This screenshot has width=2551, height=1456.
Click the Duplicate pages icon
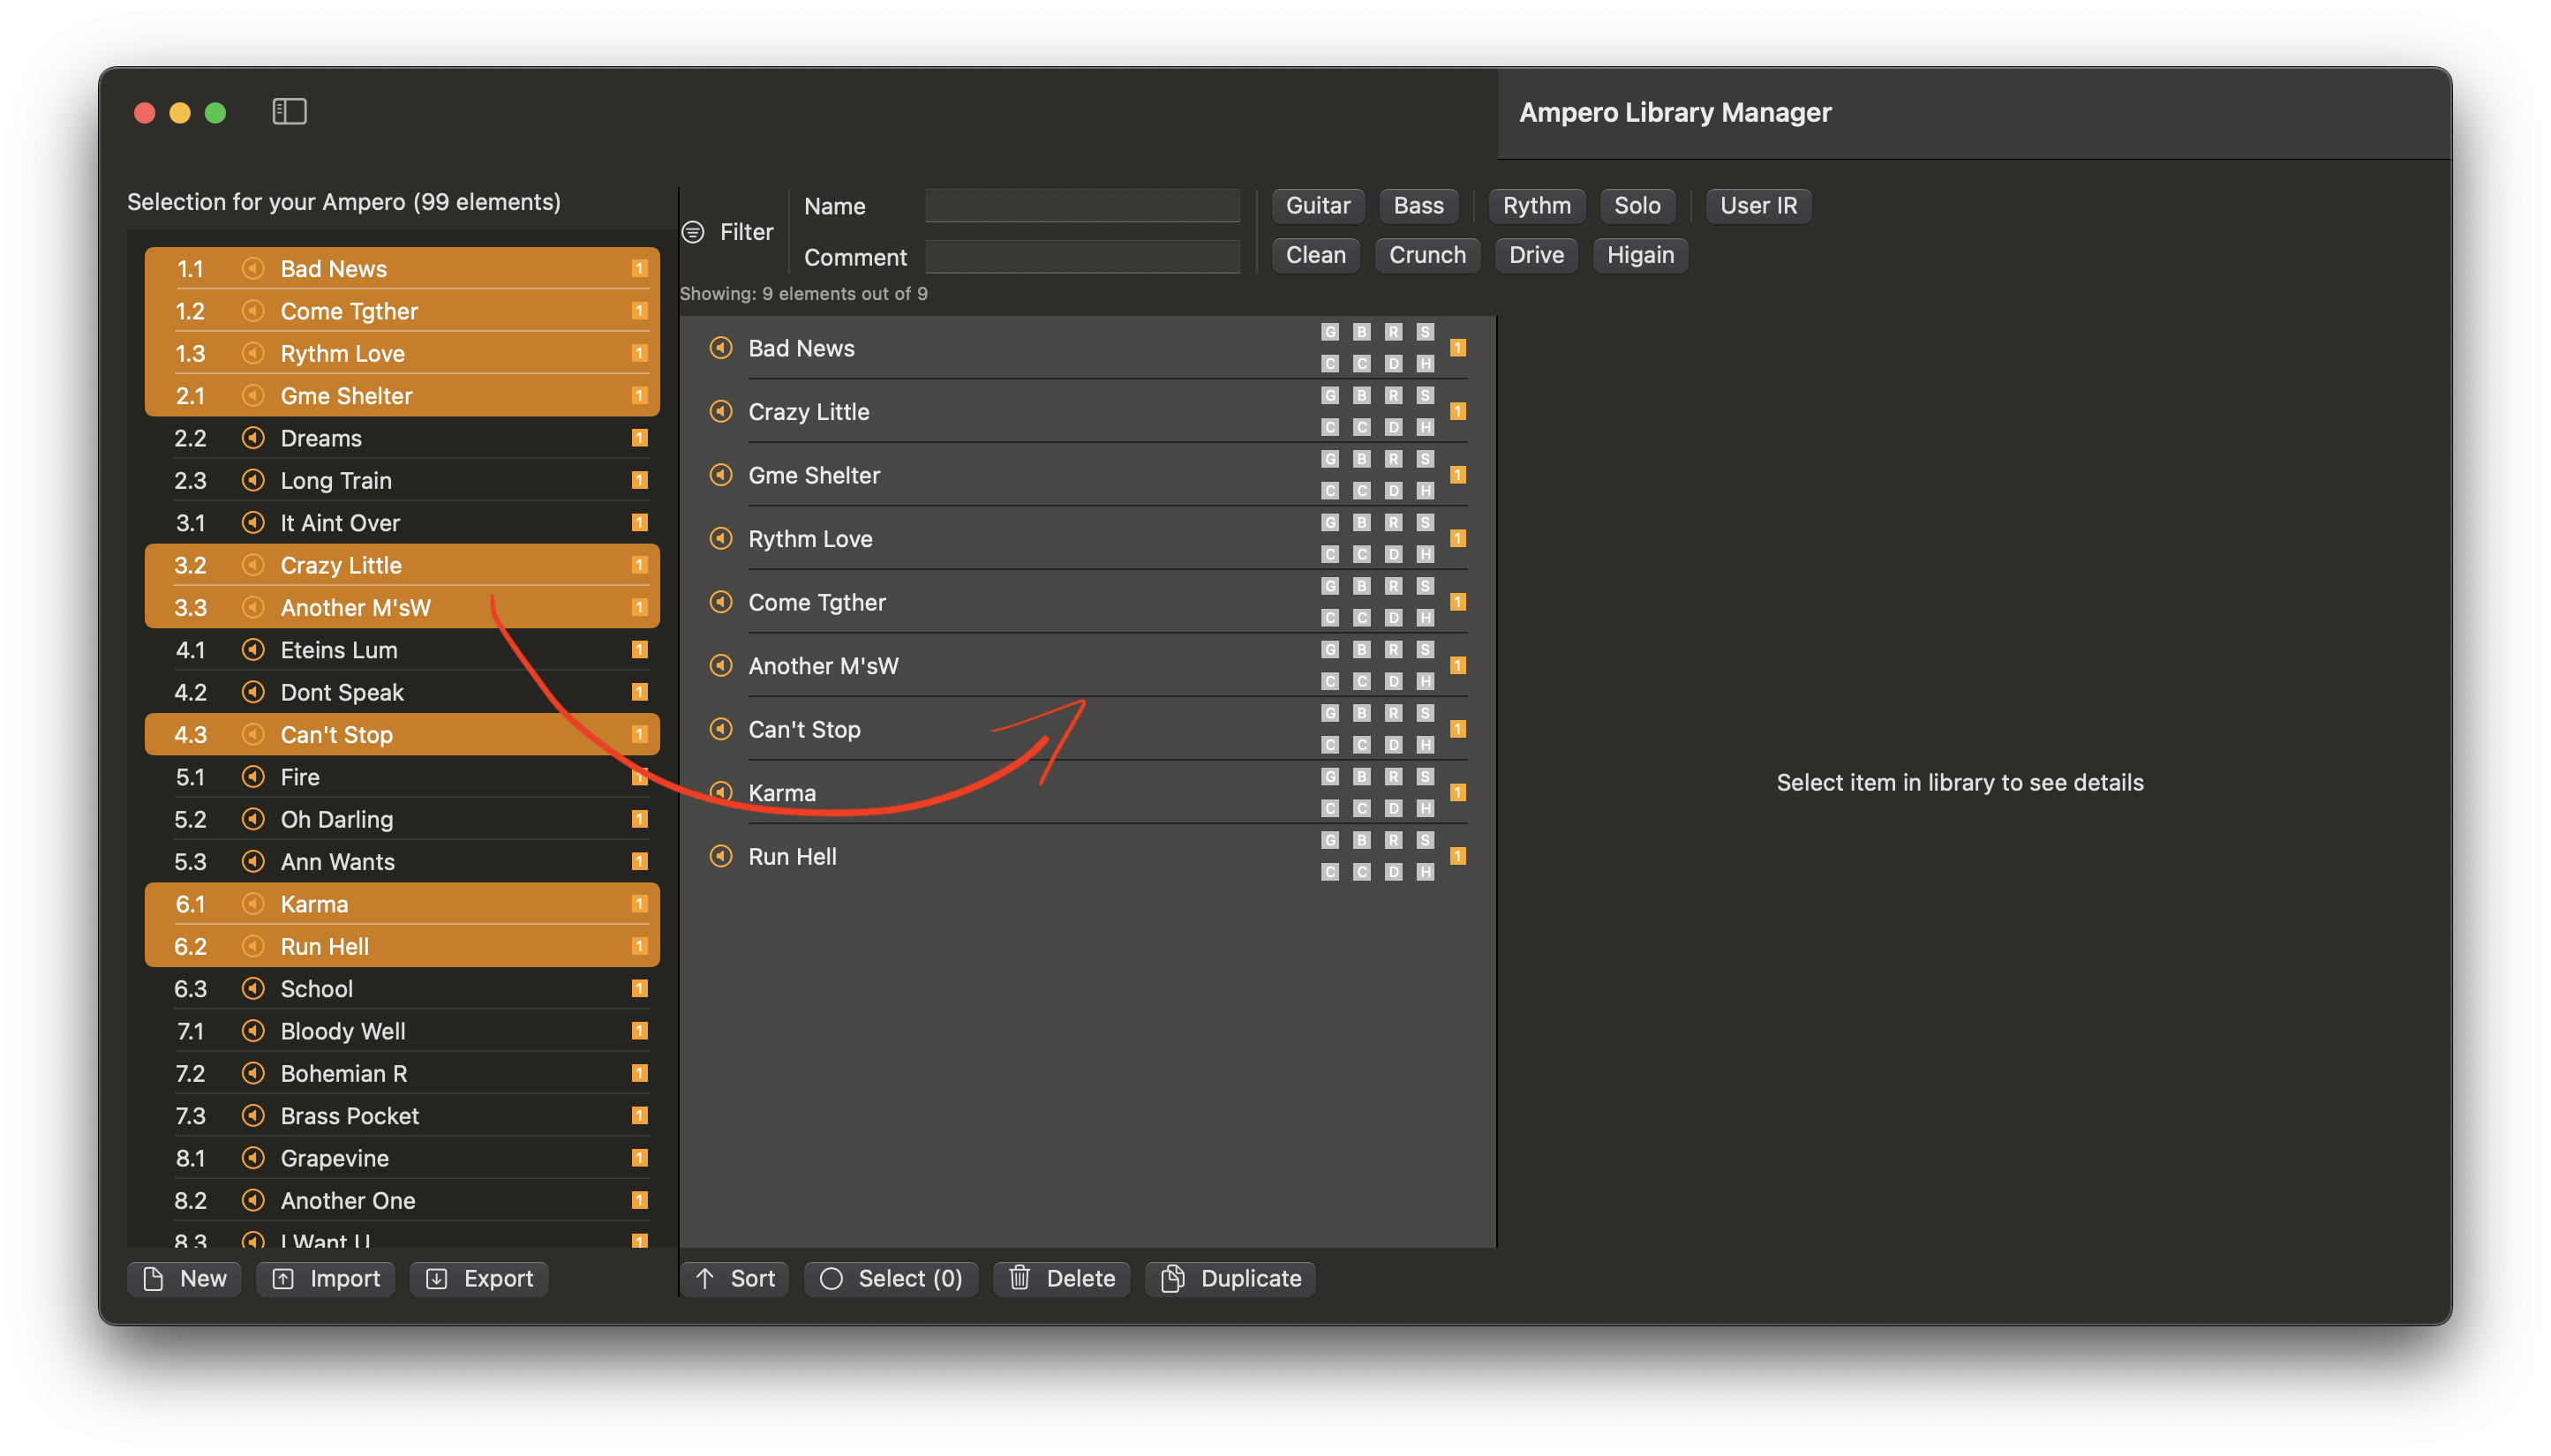pos(1172,1278)
